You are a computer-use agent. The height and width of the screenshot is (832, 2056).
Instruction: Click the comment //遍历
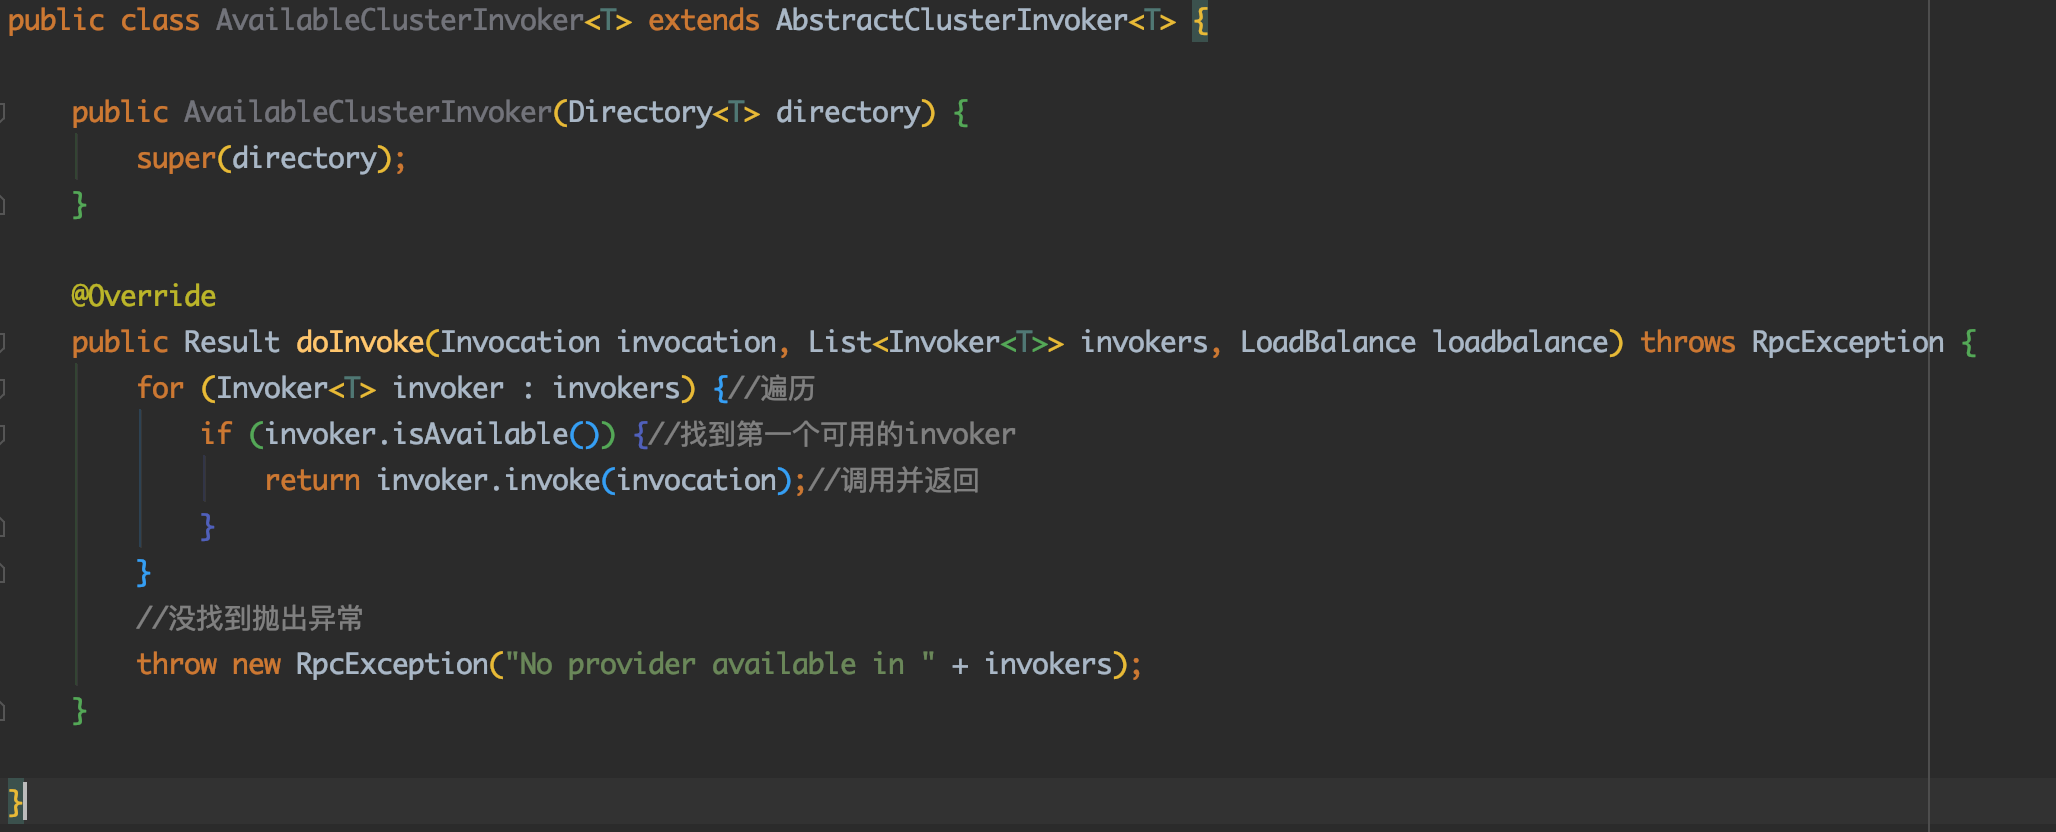772,388
